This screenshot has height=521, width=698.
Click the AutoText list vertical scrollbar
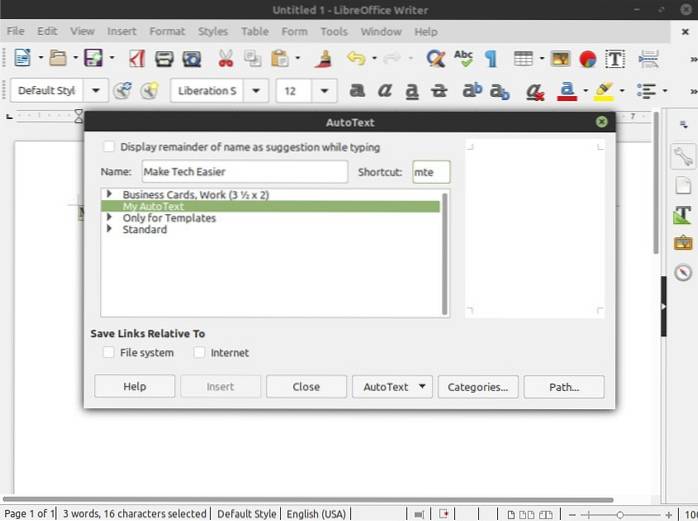tap(444, 254)
